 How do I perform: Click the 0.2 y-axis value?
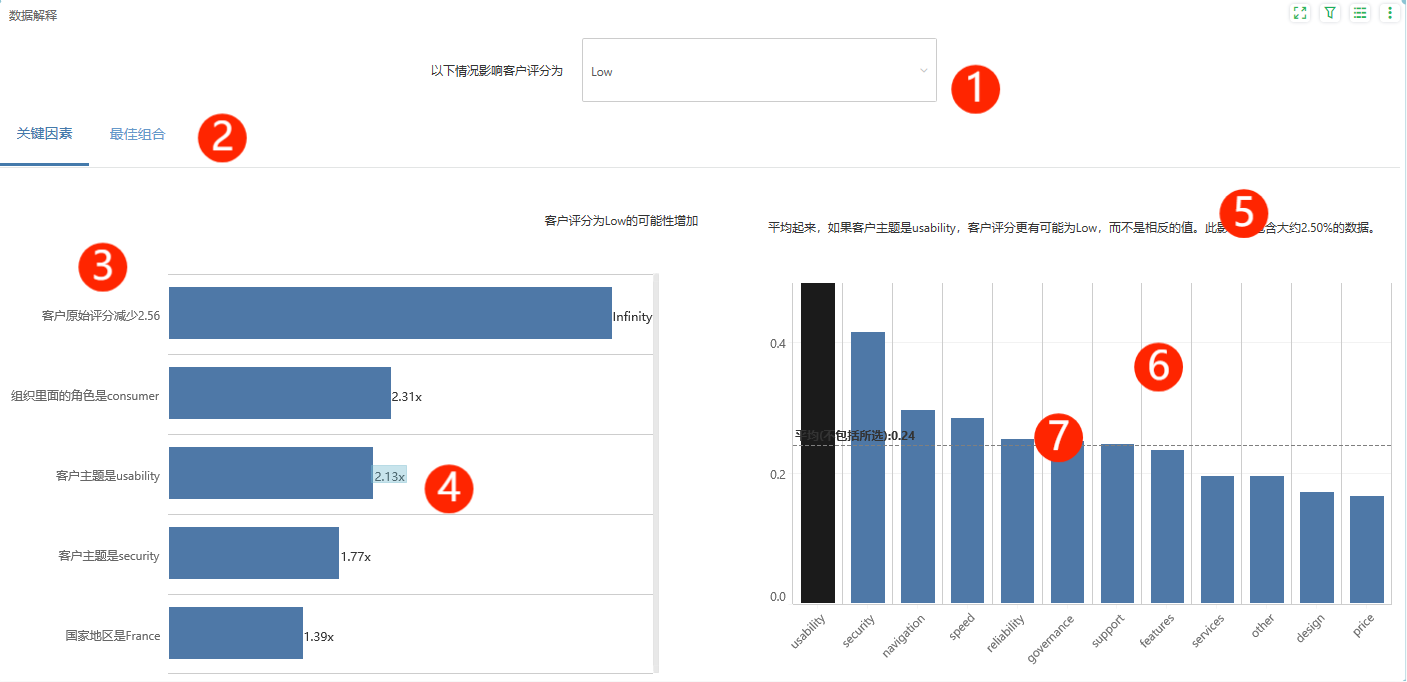(778, 474)
